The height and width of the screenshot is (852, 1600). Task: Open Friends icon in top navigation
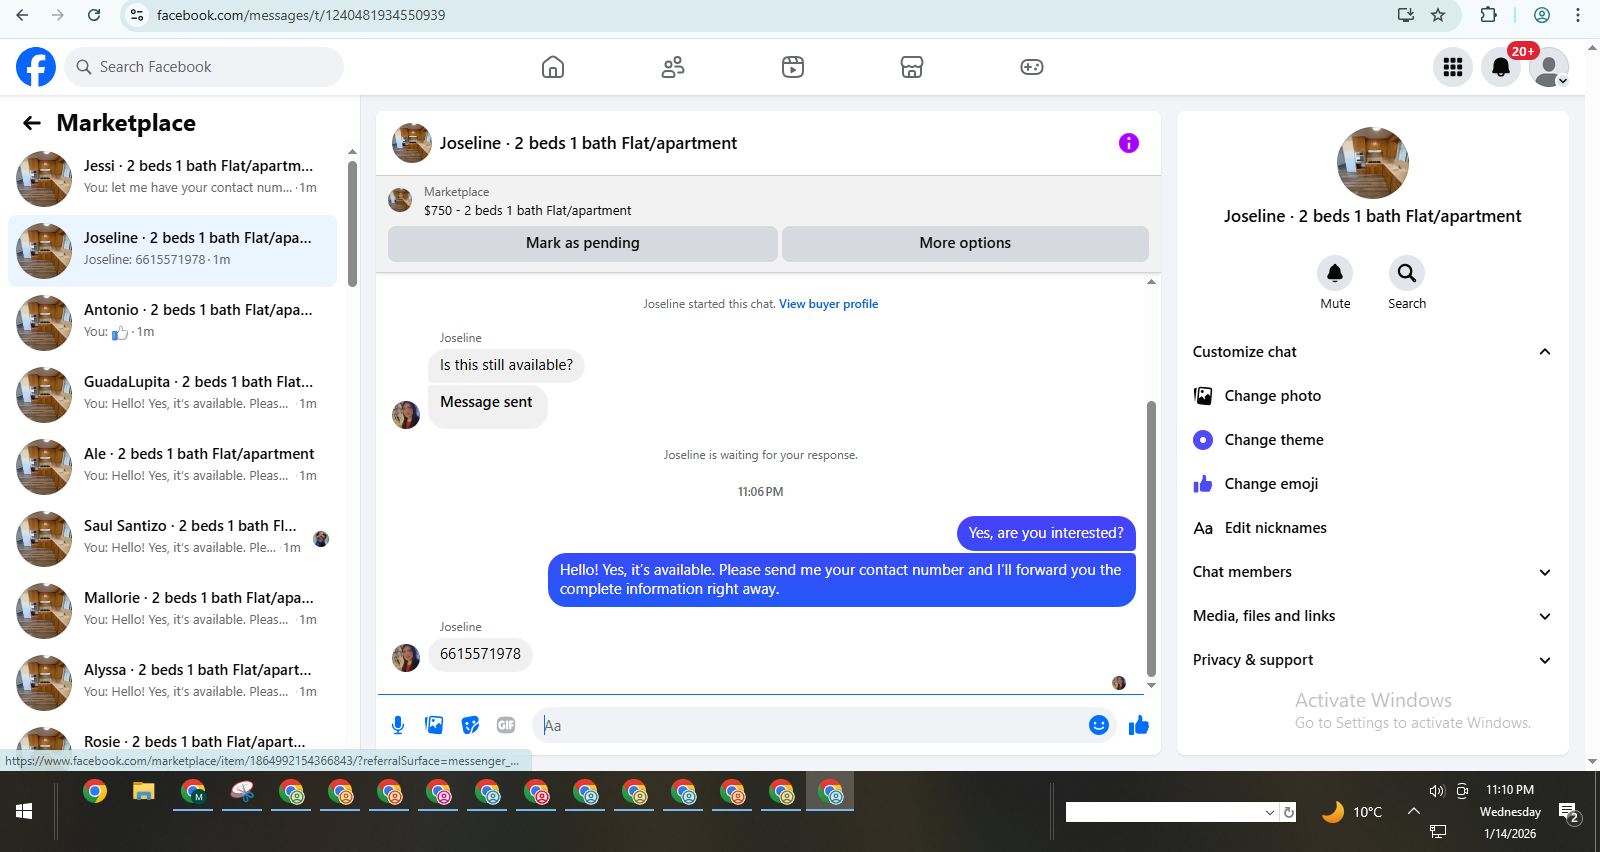pos(673,67)
